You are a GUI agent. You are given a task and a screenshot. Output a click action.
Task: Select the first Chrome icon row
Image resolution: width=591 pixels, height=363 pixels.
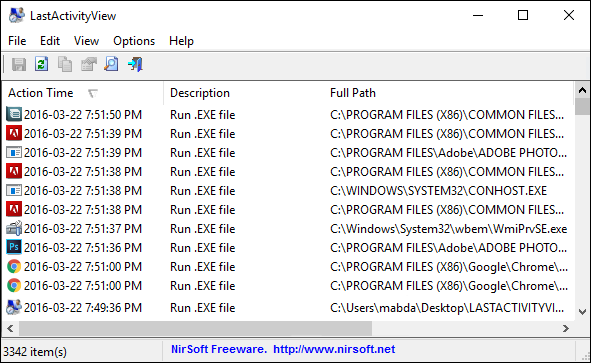288,267
